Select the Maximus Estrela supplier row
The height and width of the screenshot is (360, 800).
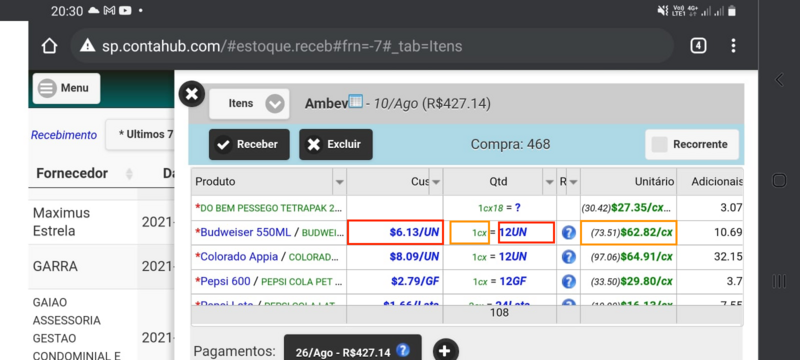click(x=101, y=222)
